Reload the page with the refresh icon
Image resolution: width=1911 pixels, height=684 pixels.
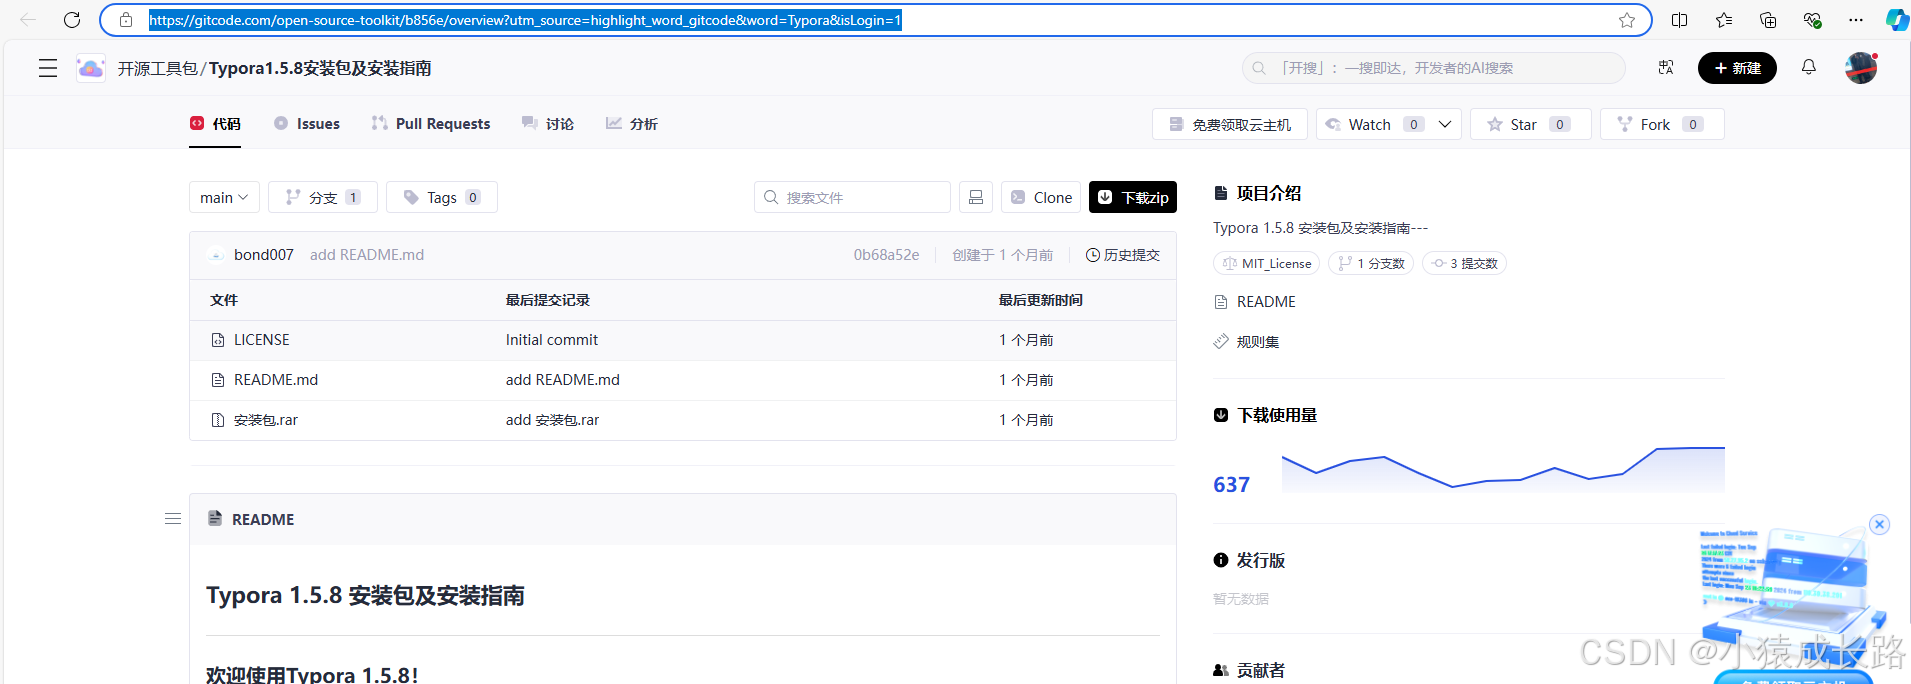(x=72, y=20)
